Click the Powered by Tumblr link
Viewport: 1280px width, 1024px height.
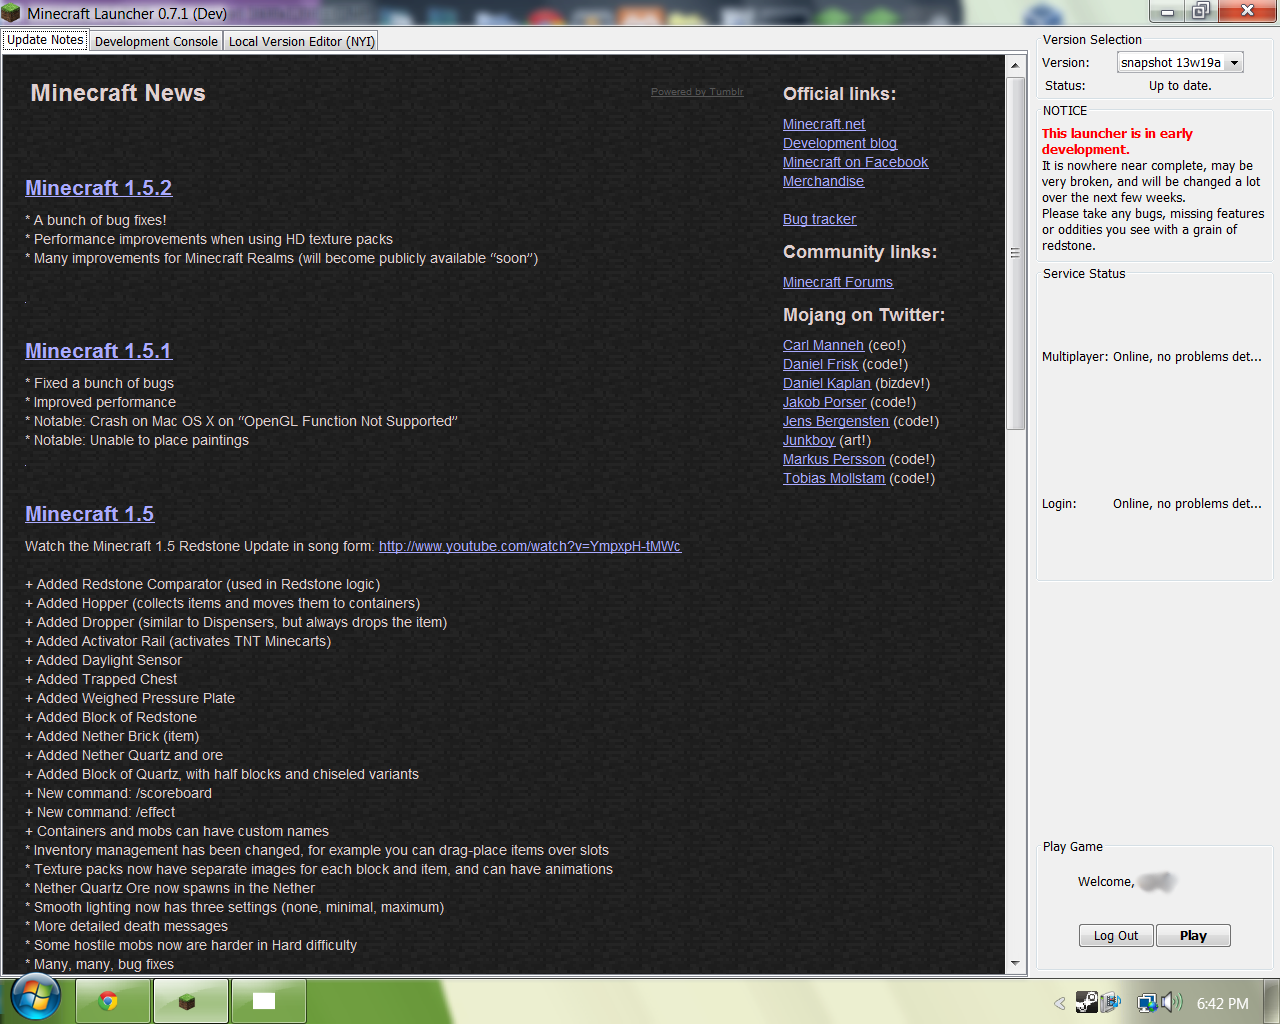[x=697, y=92]
